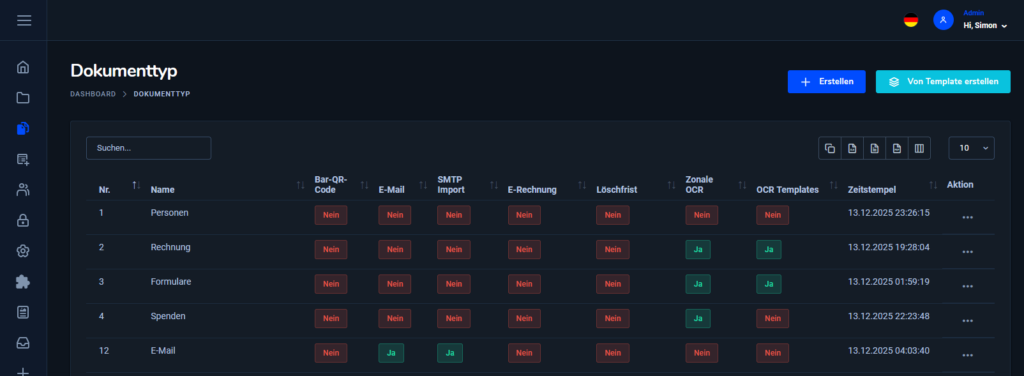Click the E-Mail name cell in row 12
Image resolution: width=1024 pixels, height=376 pixels.
click(163, 351)
